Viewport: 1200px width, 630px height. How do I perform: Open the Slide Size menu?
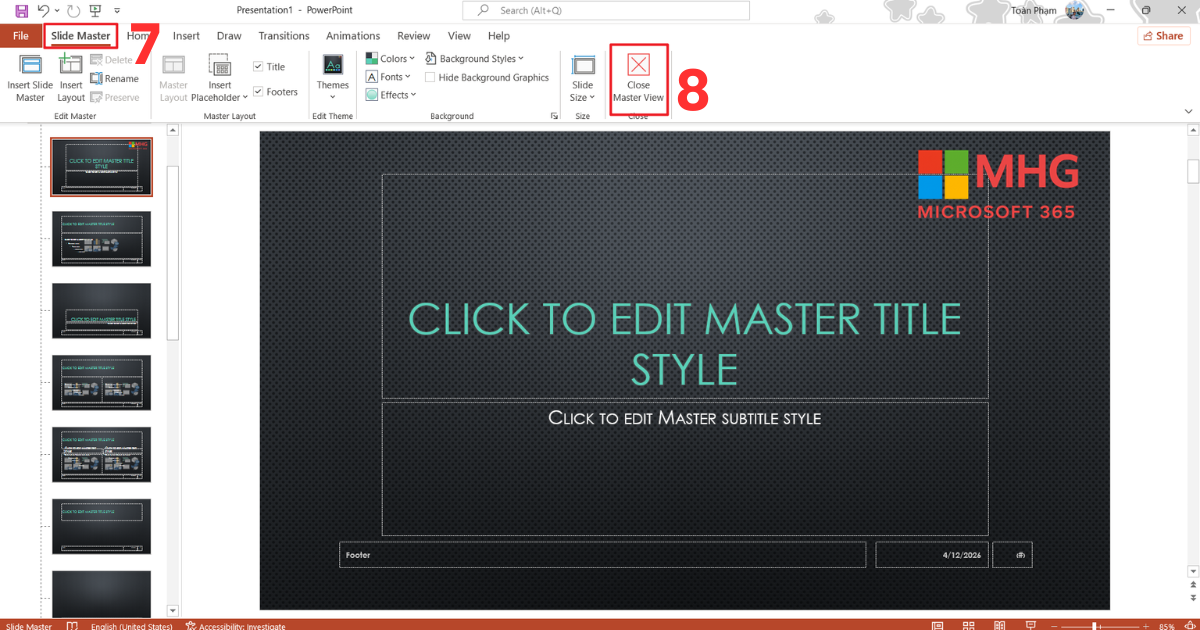pyautogui.click(x=582, y=78)
